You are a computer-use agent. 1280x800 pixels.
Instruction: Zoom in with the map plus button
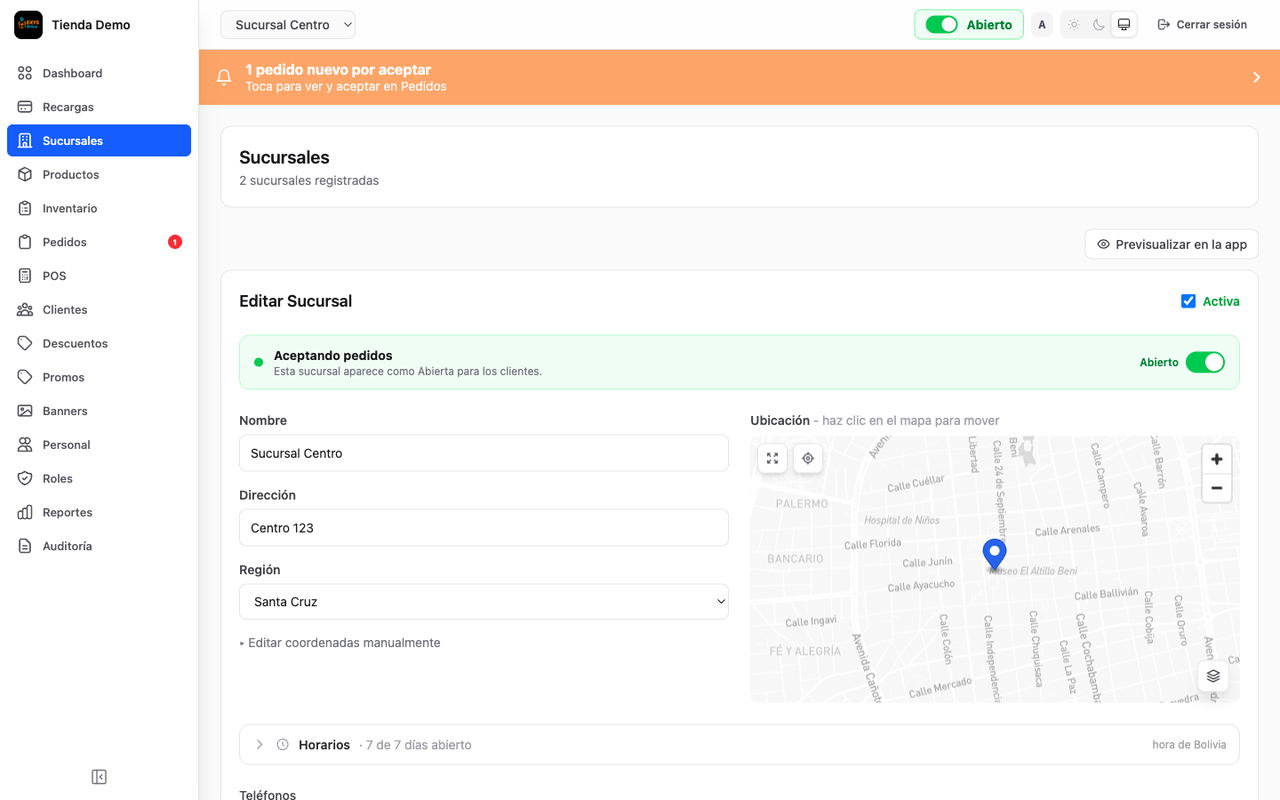(1216, 459)
